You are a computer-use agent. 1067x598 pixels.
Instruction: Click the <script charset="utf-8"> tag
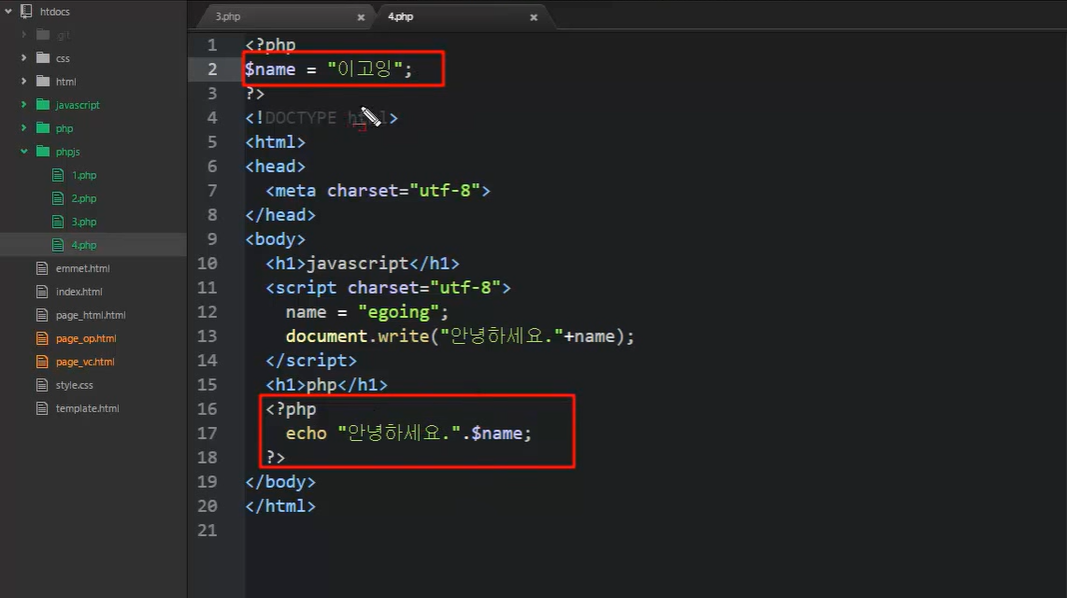coord(388,288)
